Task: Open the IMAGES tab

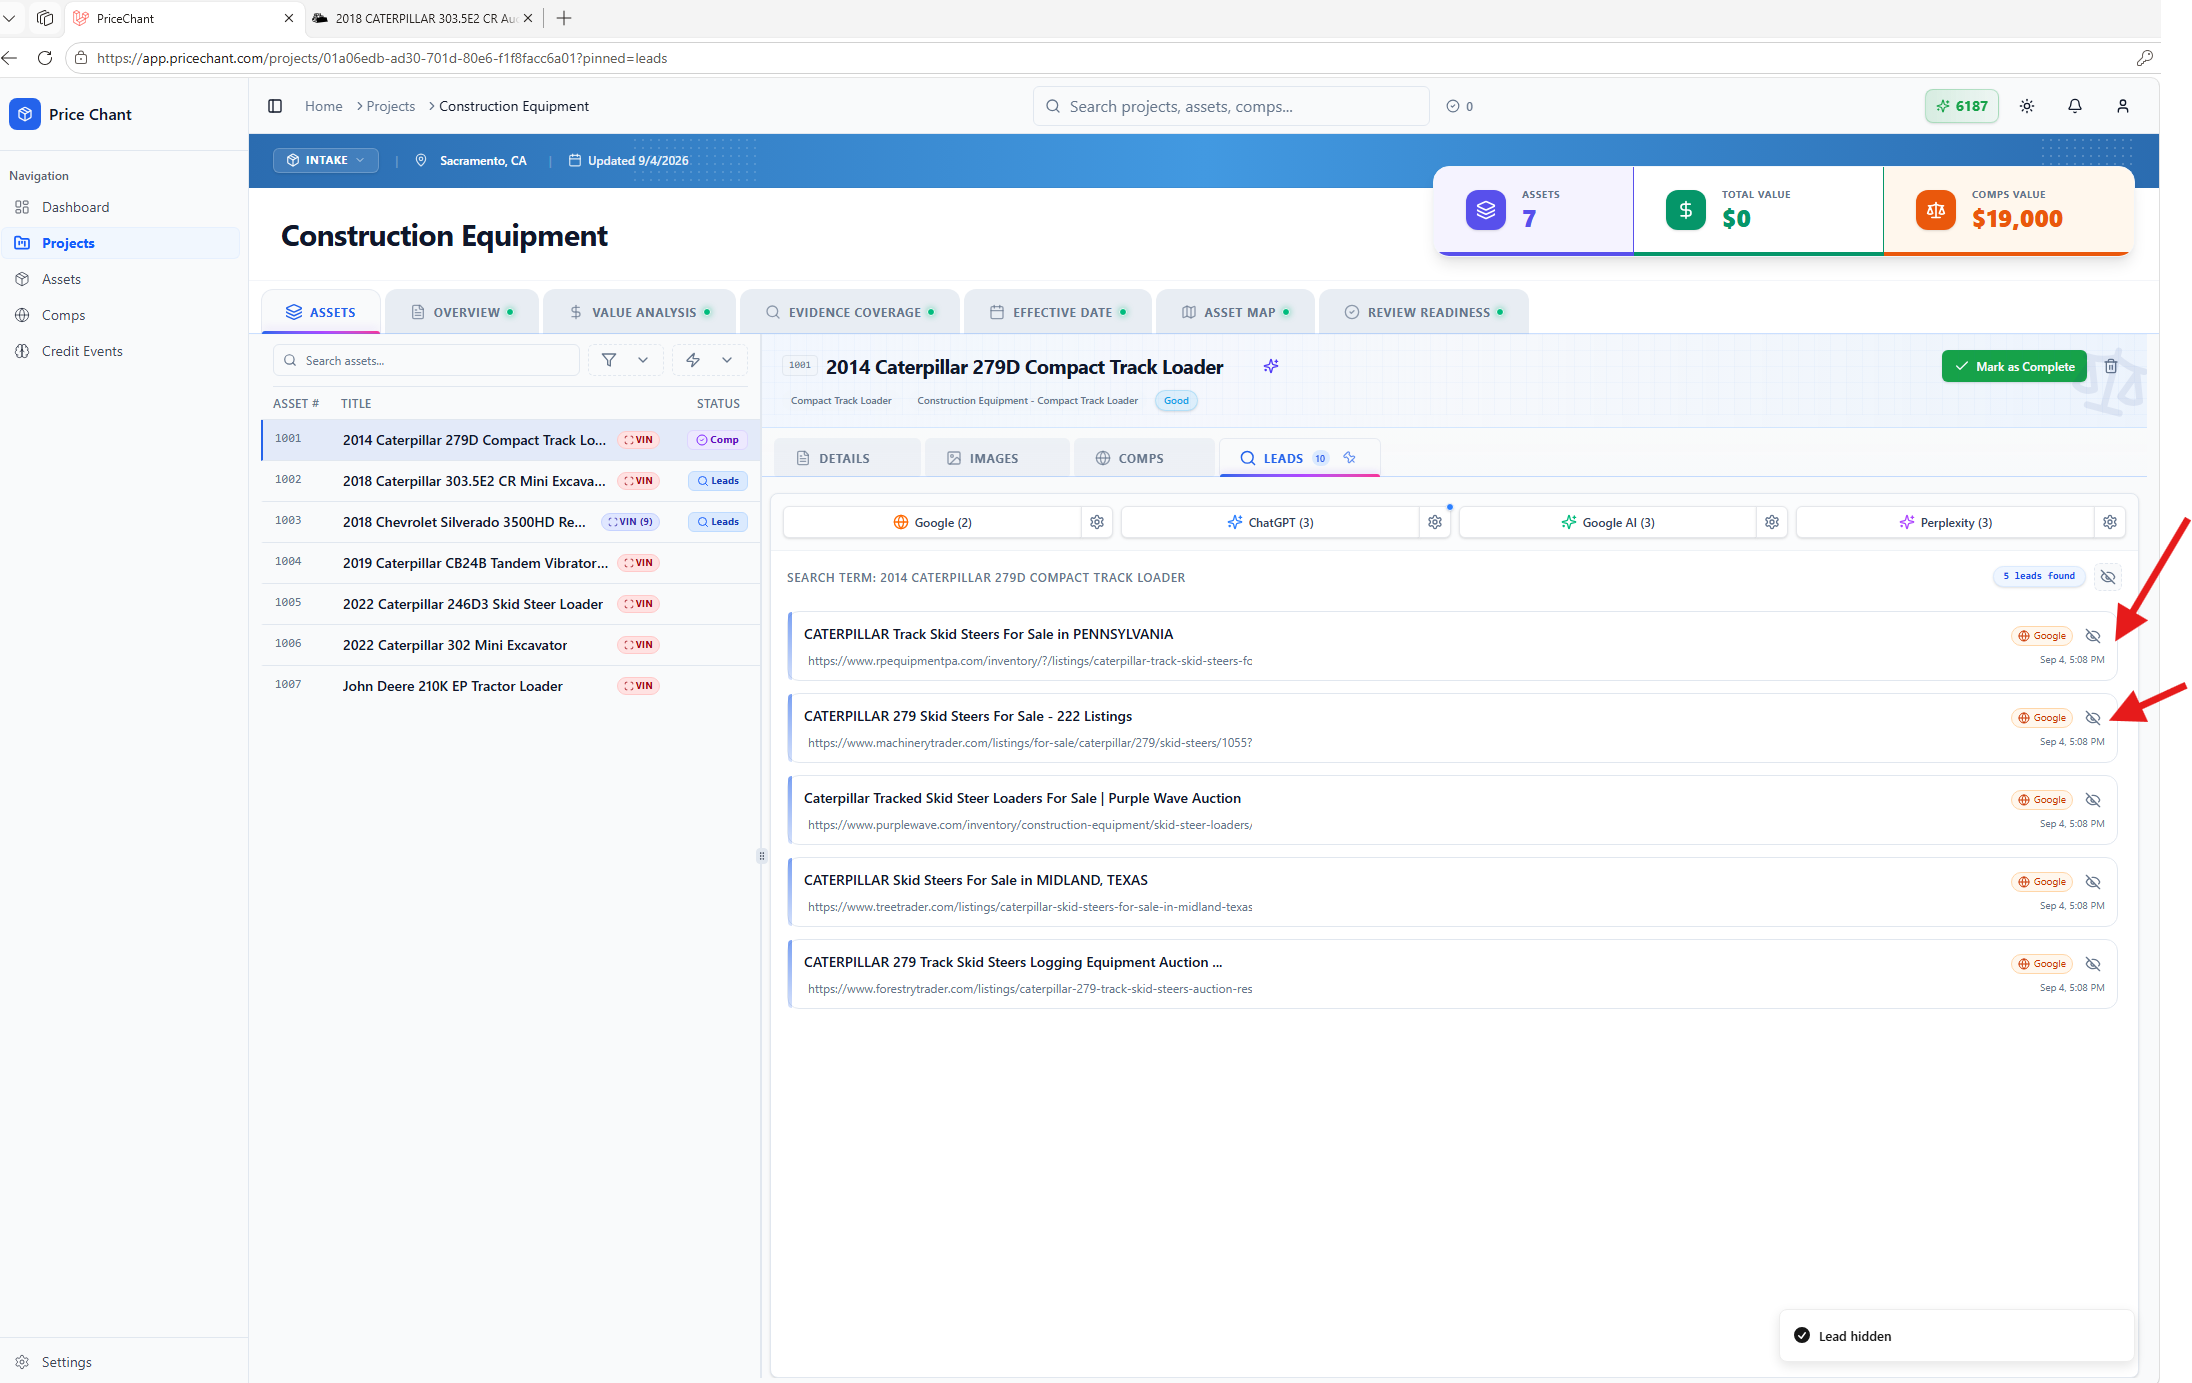Action: pos(997,458)
